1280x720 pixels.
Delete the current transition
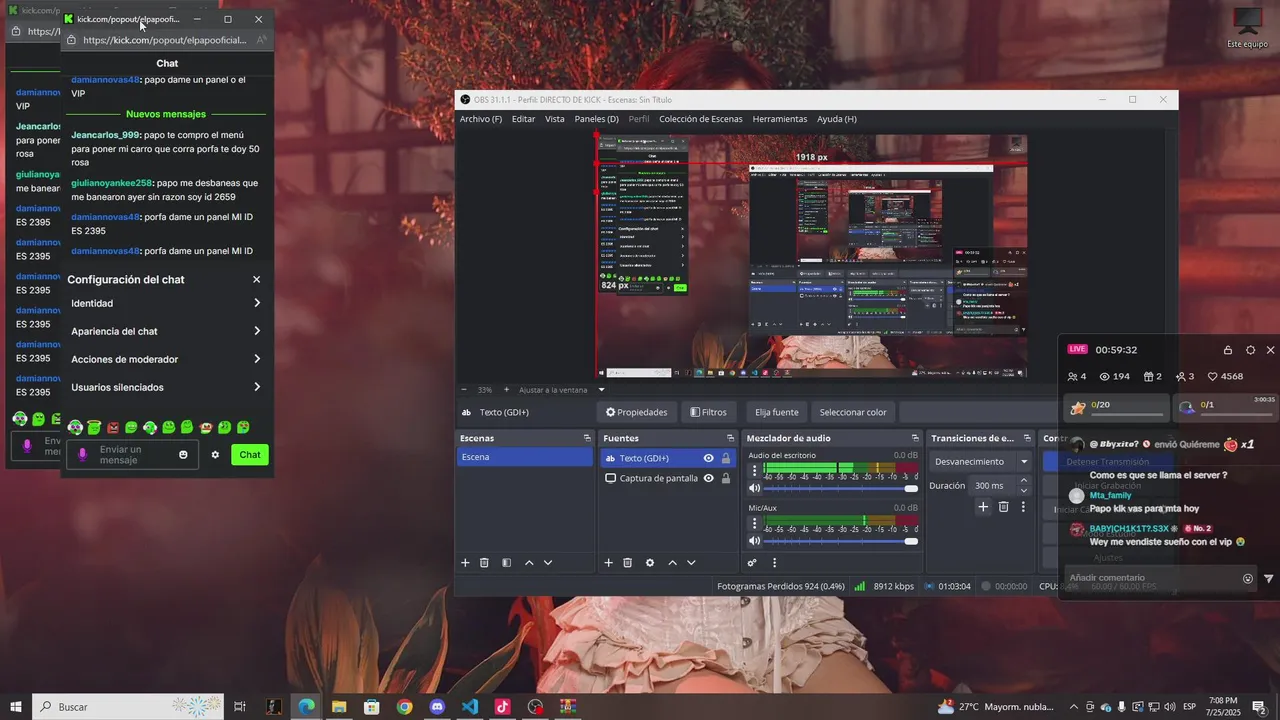click(x=1004, y=507)
